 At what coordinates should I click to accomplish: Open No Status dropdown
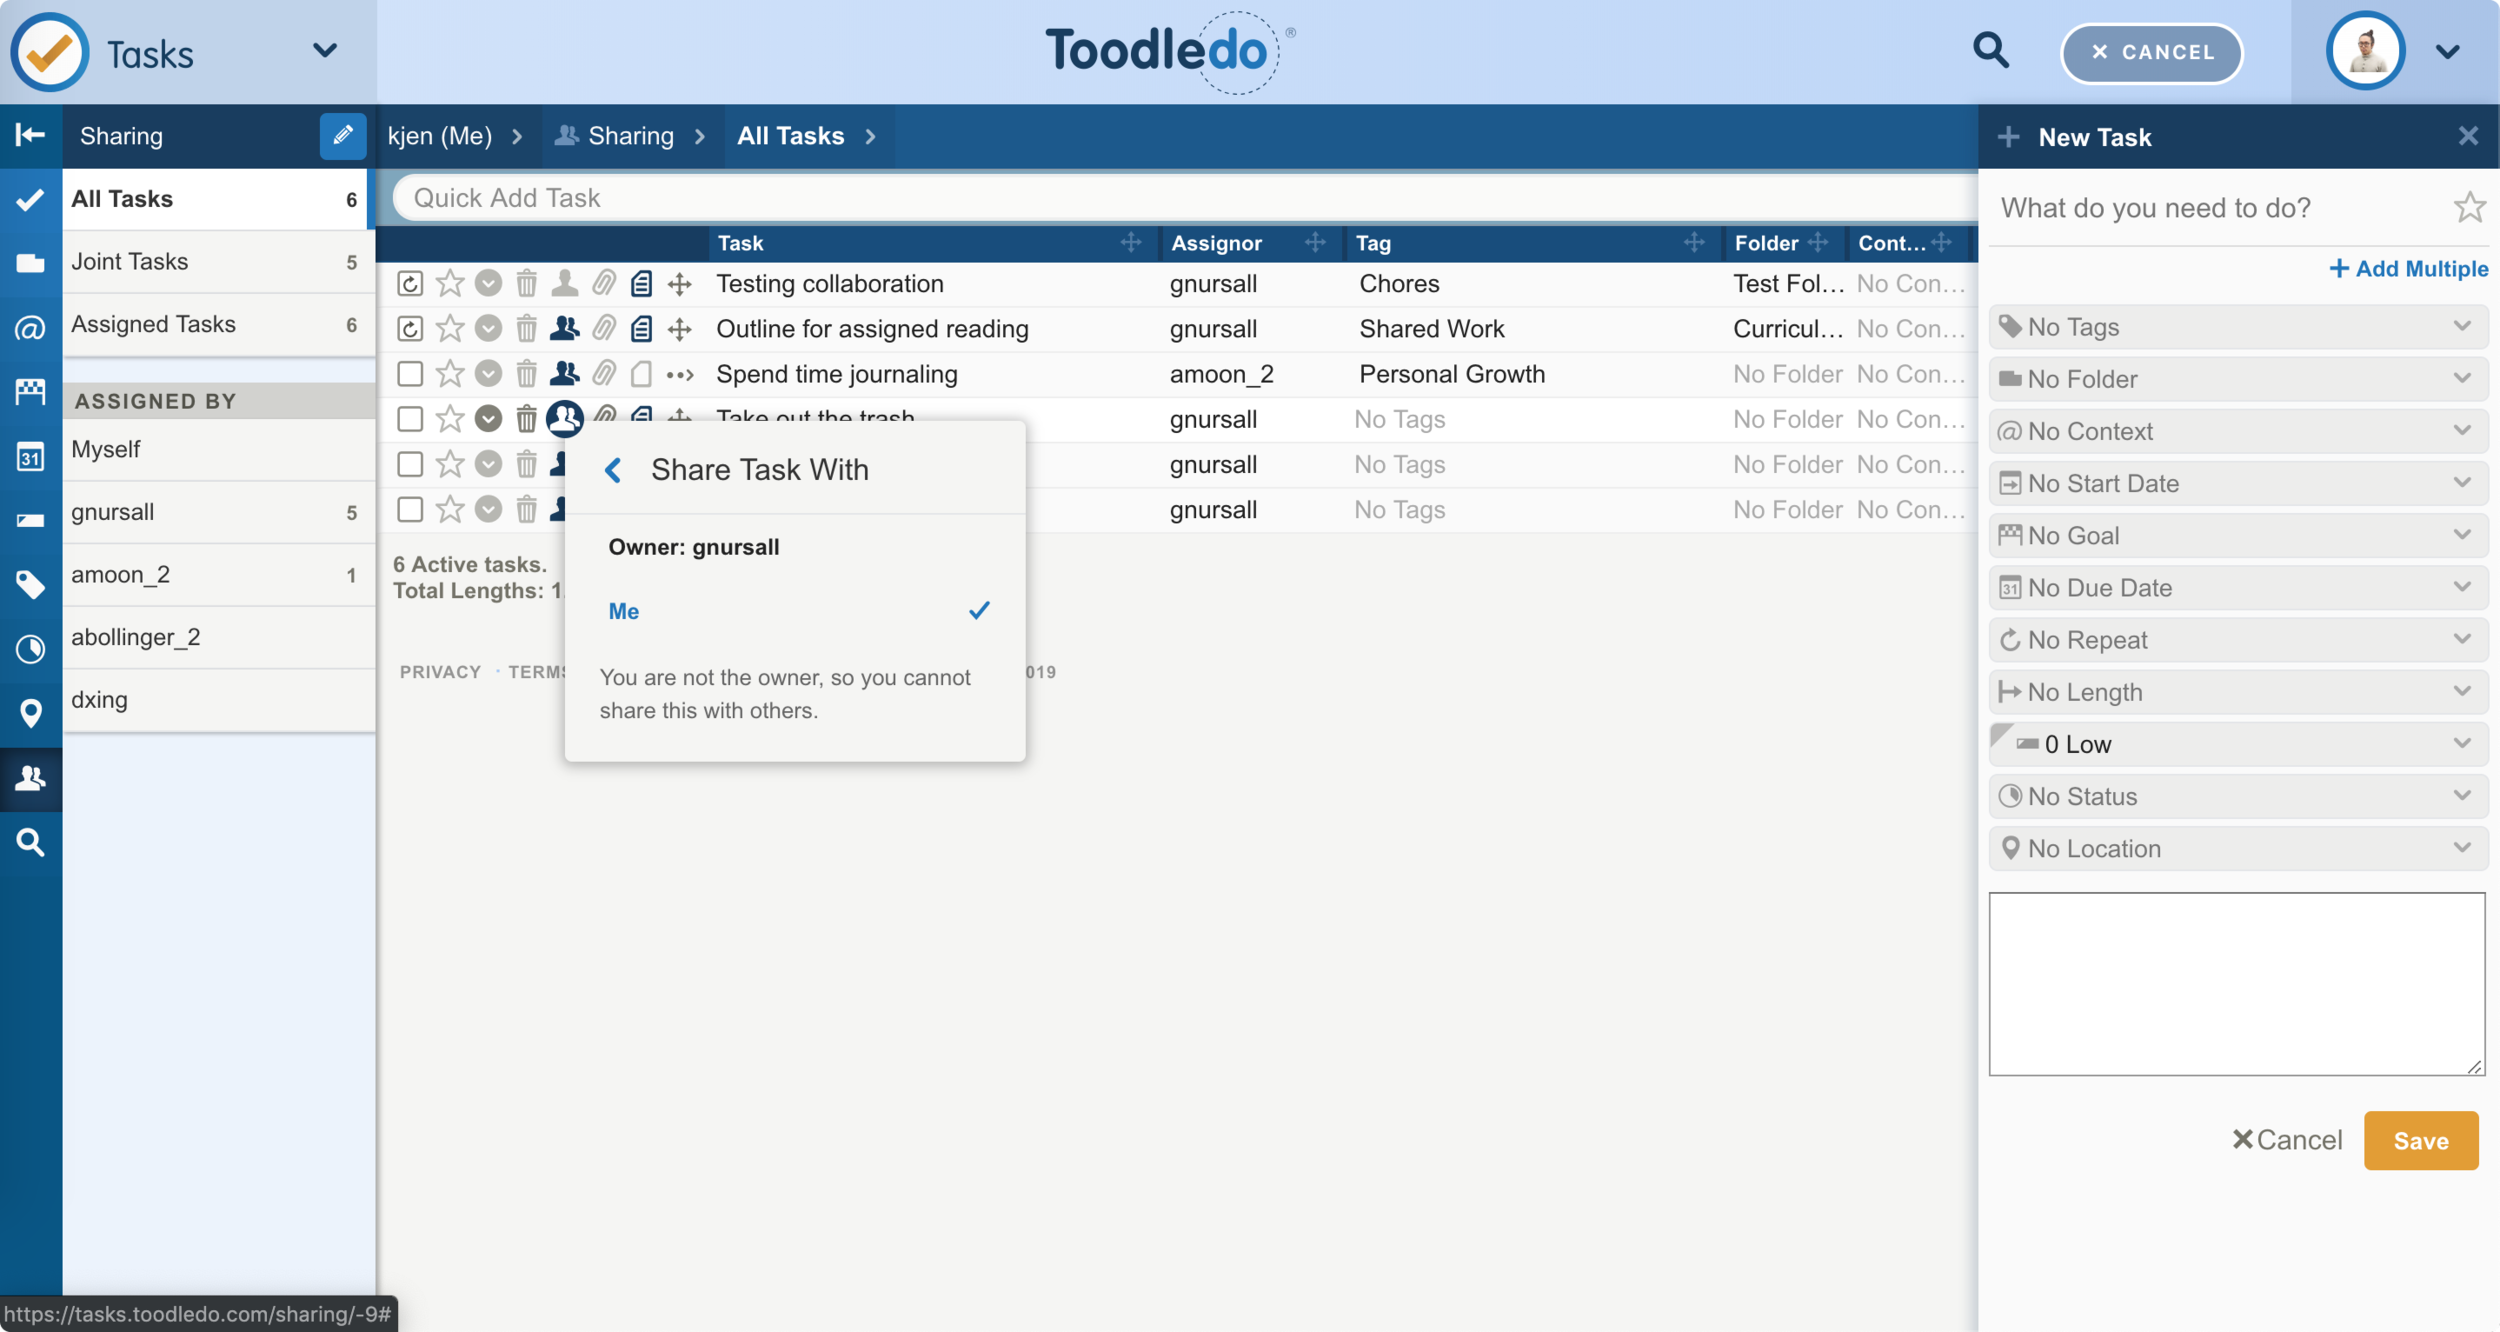(2237, 796)
